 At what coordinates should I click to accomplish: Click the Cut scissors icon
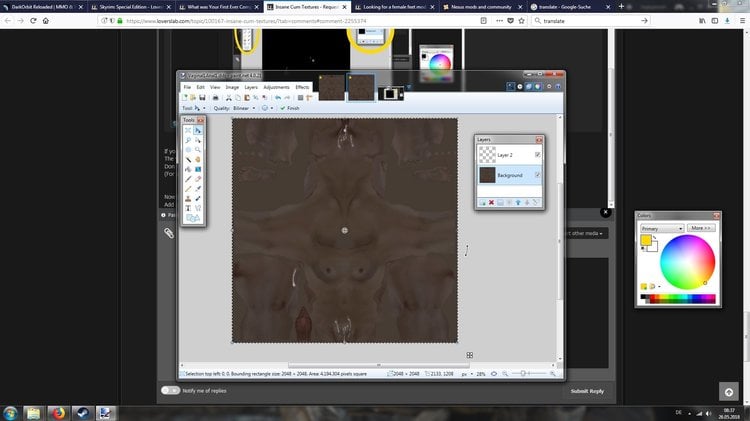tap(229, 98)
